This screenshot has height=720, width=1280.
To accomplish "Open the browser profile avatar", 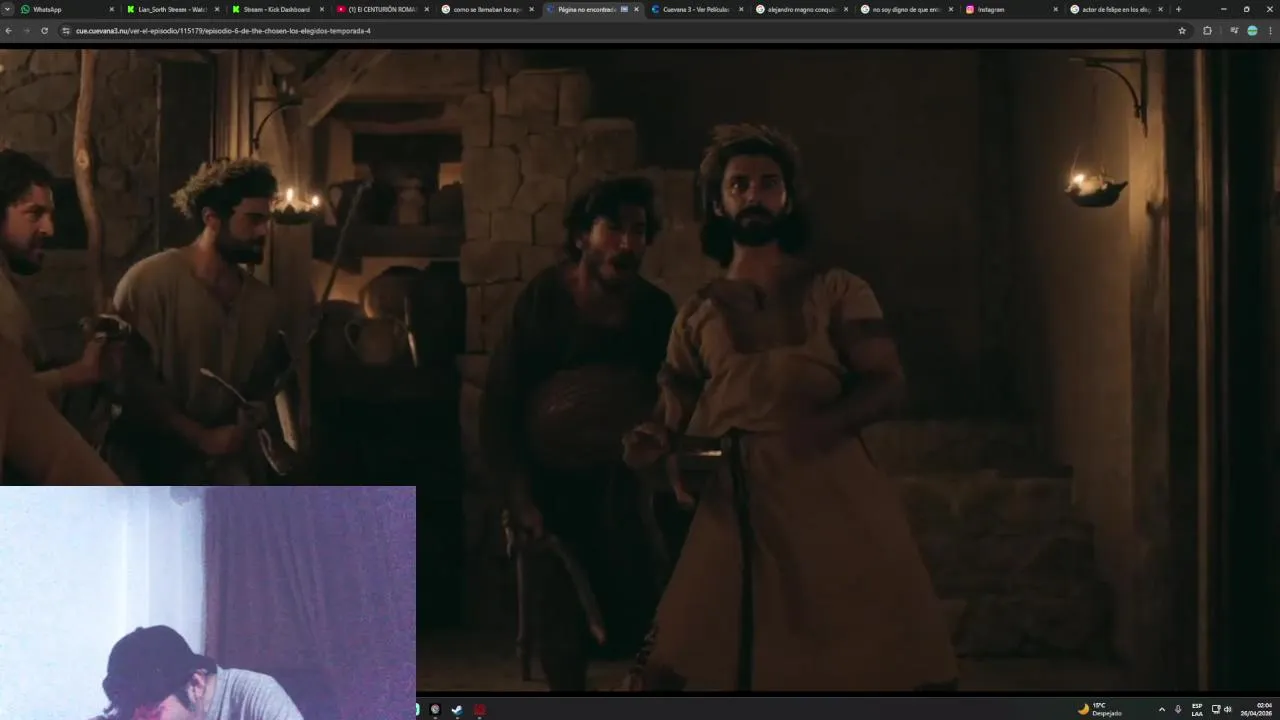I will [1252, 31].
